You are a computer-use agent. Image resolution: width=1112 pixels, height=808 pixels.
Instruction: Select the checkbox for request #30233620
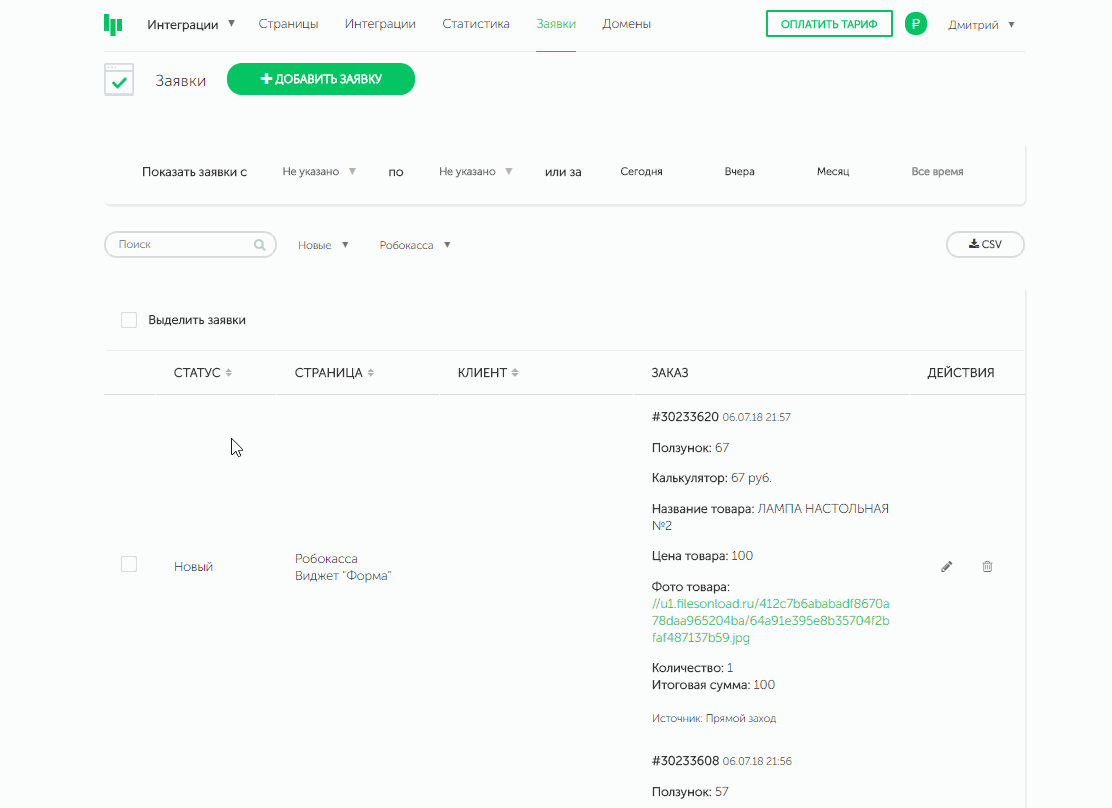[x=129, y=564]
